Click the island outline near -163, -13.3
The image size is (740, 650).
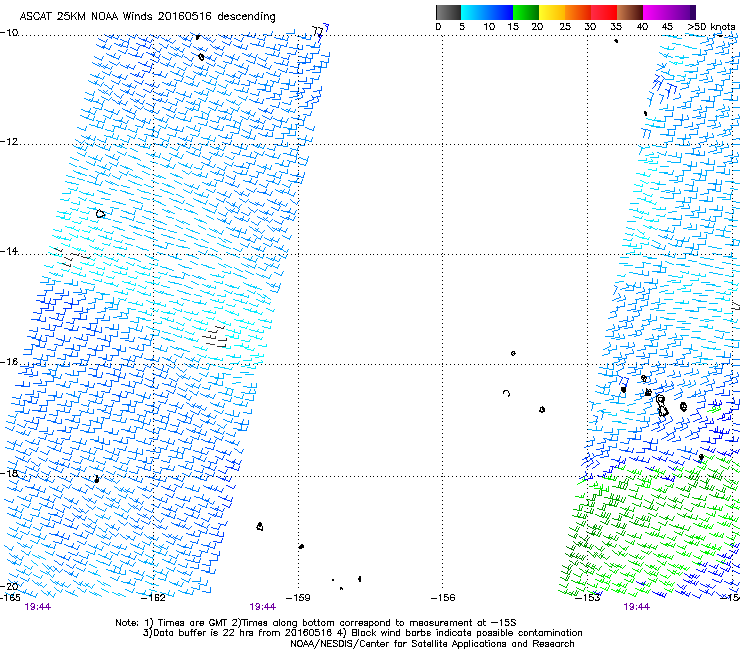click(100, 214)
